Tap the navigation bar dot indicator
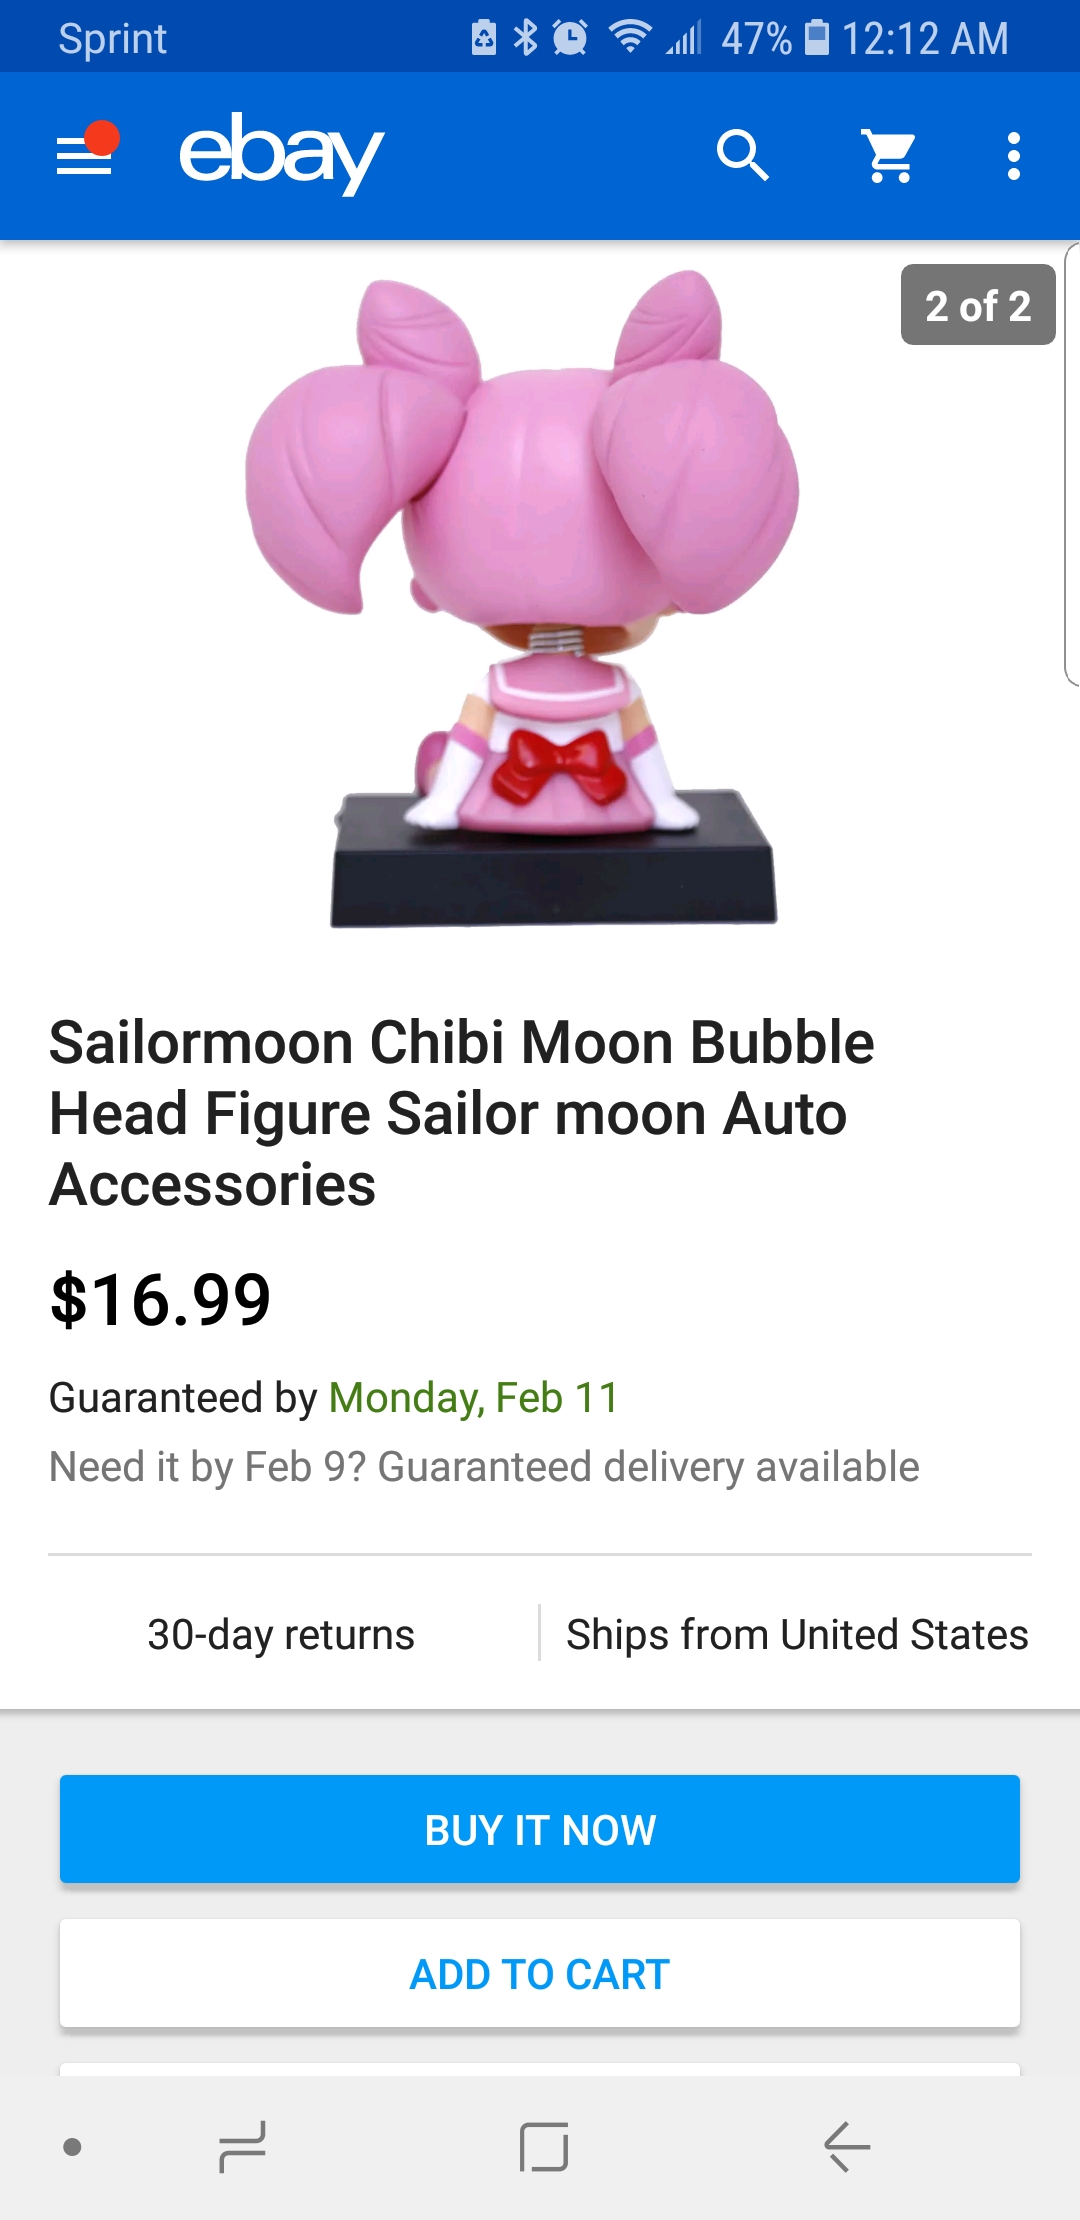Viewport: 1080px width, 2220px height. (72, 2146)
